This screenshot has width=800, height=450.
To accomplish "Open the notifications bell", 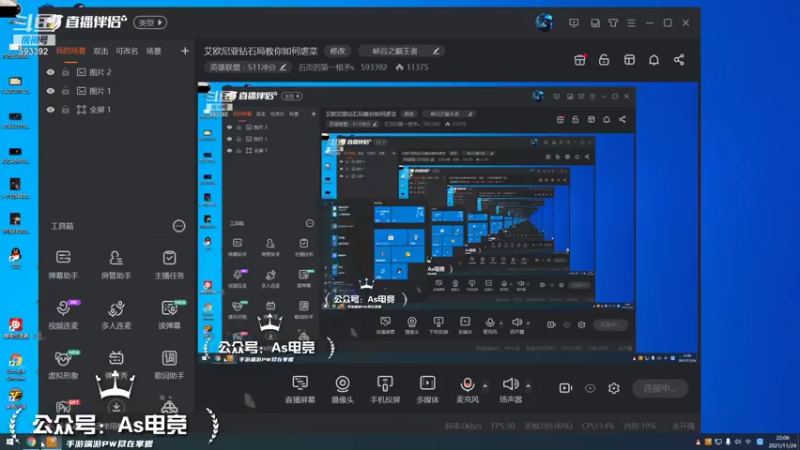I will click(x=654, y=60).
